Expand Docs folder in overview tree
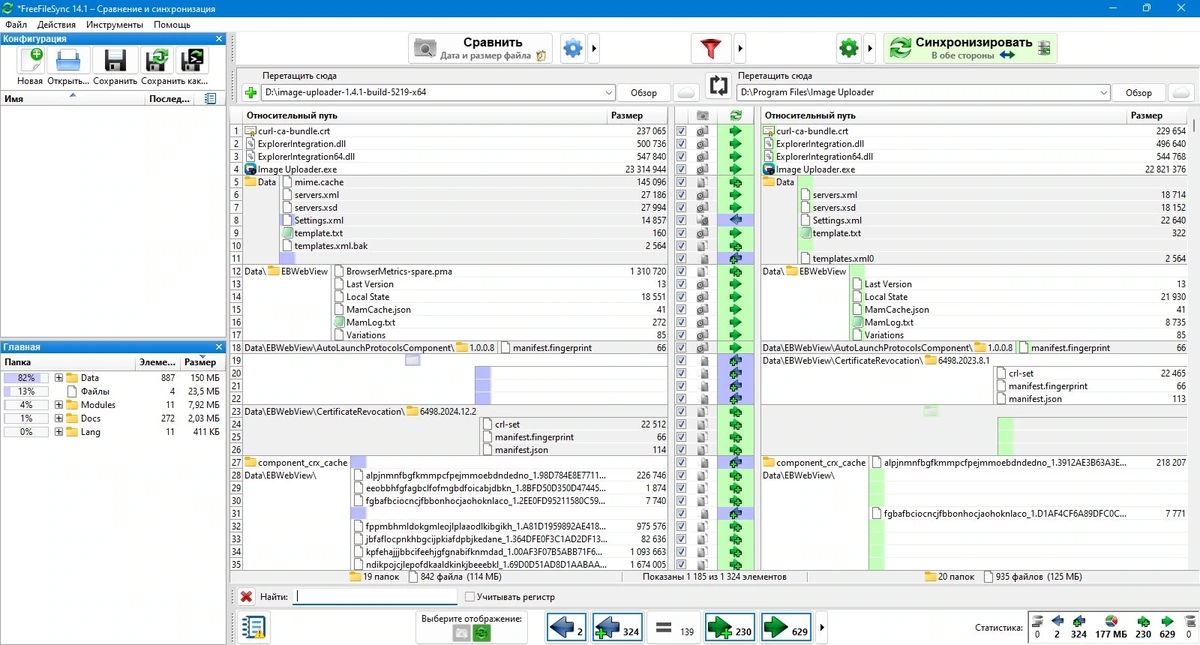1200x645 pixels. pyautogui.click(x=59, y=418)
